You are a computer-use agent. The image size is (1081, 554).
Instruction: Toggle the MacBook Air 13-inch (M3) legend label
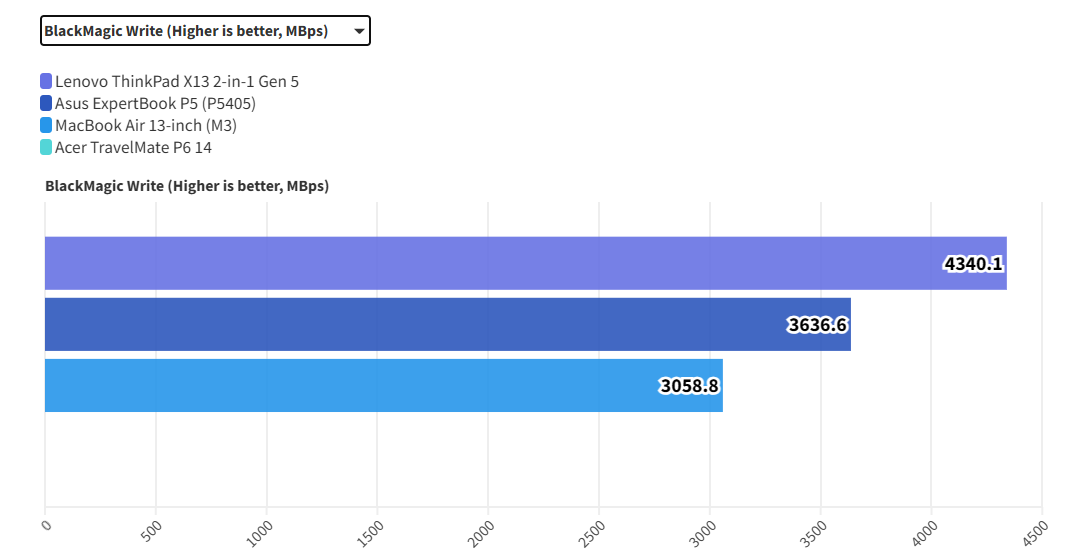click(146, 126)
